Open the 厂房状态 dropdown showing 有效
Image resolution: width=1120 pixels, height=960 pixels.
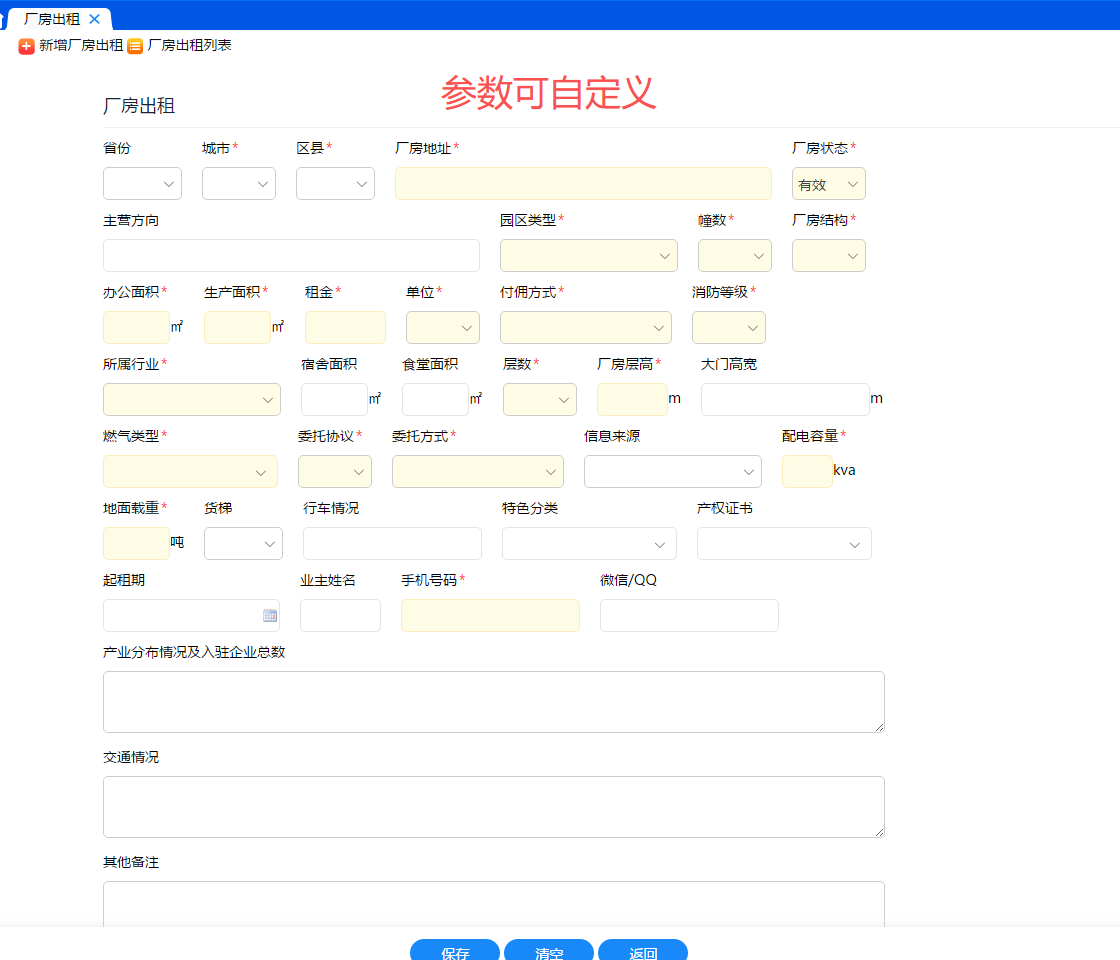coord(828,184)
